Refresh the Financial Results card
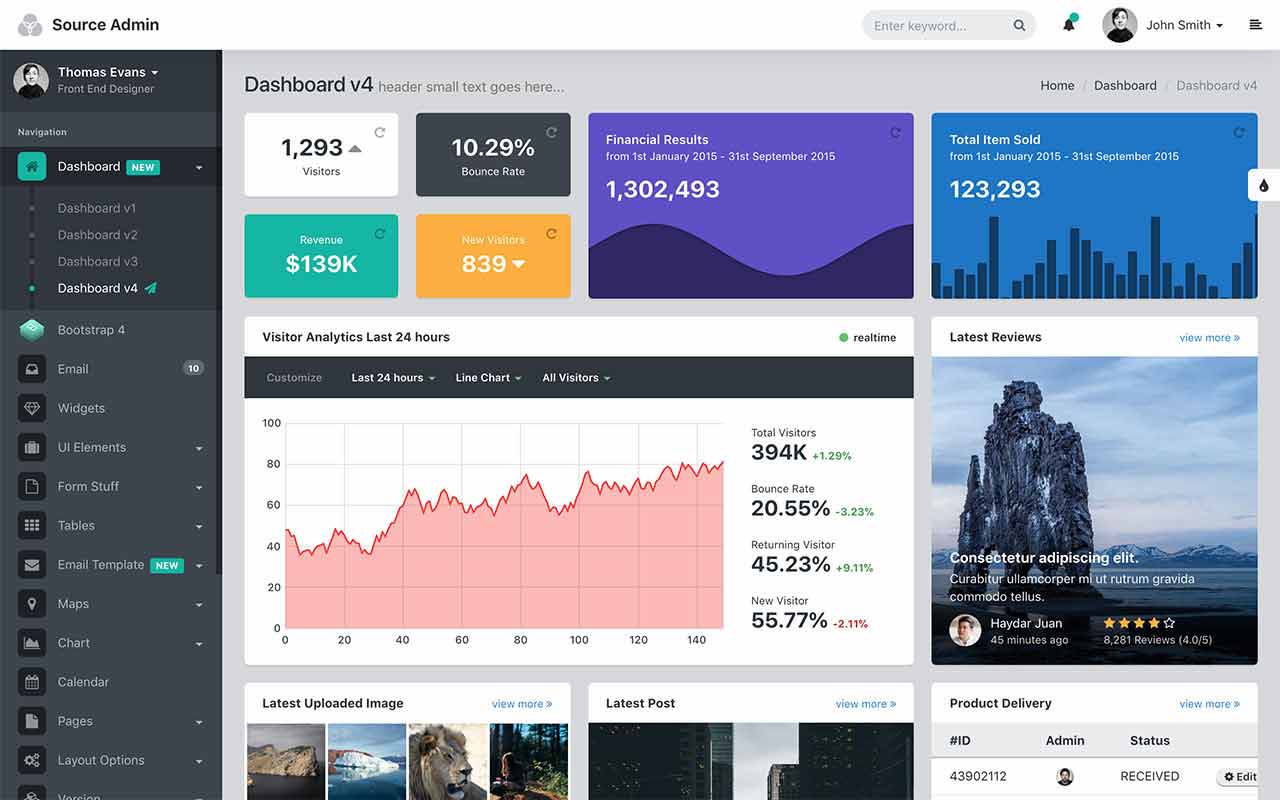1280x800 pixels. (x=895, y=132)
